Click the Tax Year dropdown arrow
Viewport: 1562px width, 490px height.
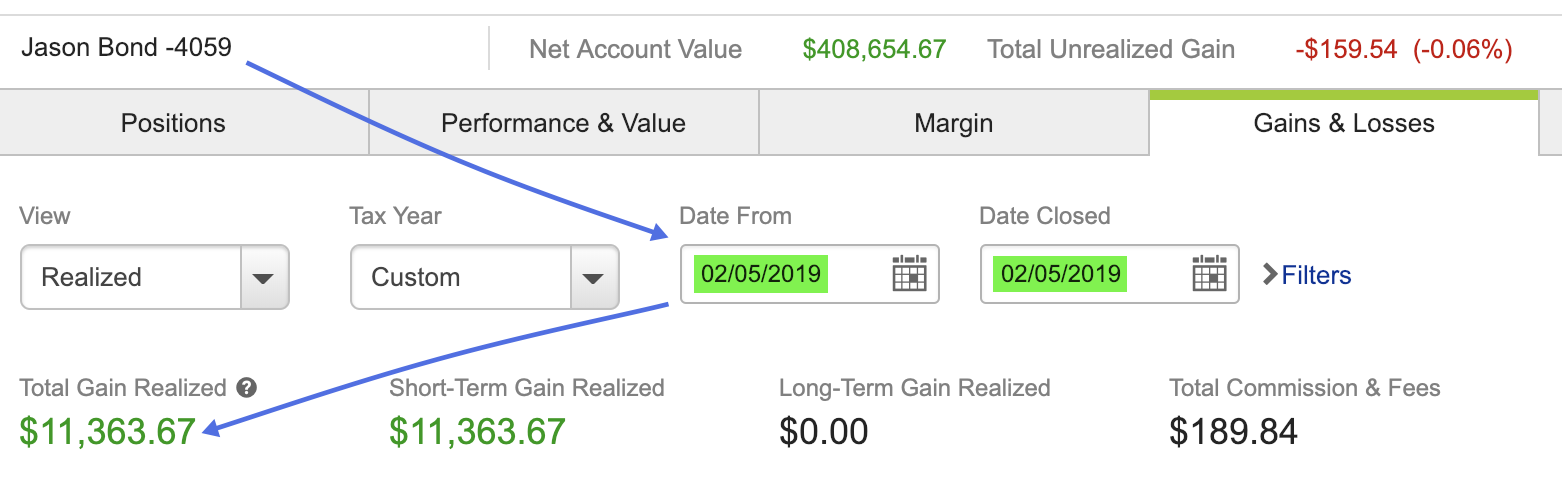[594, 277]
